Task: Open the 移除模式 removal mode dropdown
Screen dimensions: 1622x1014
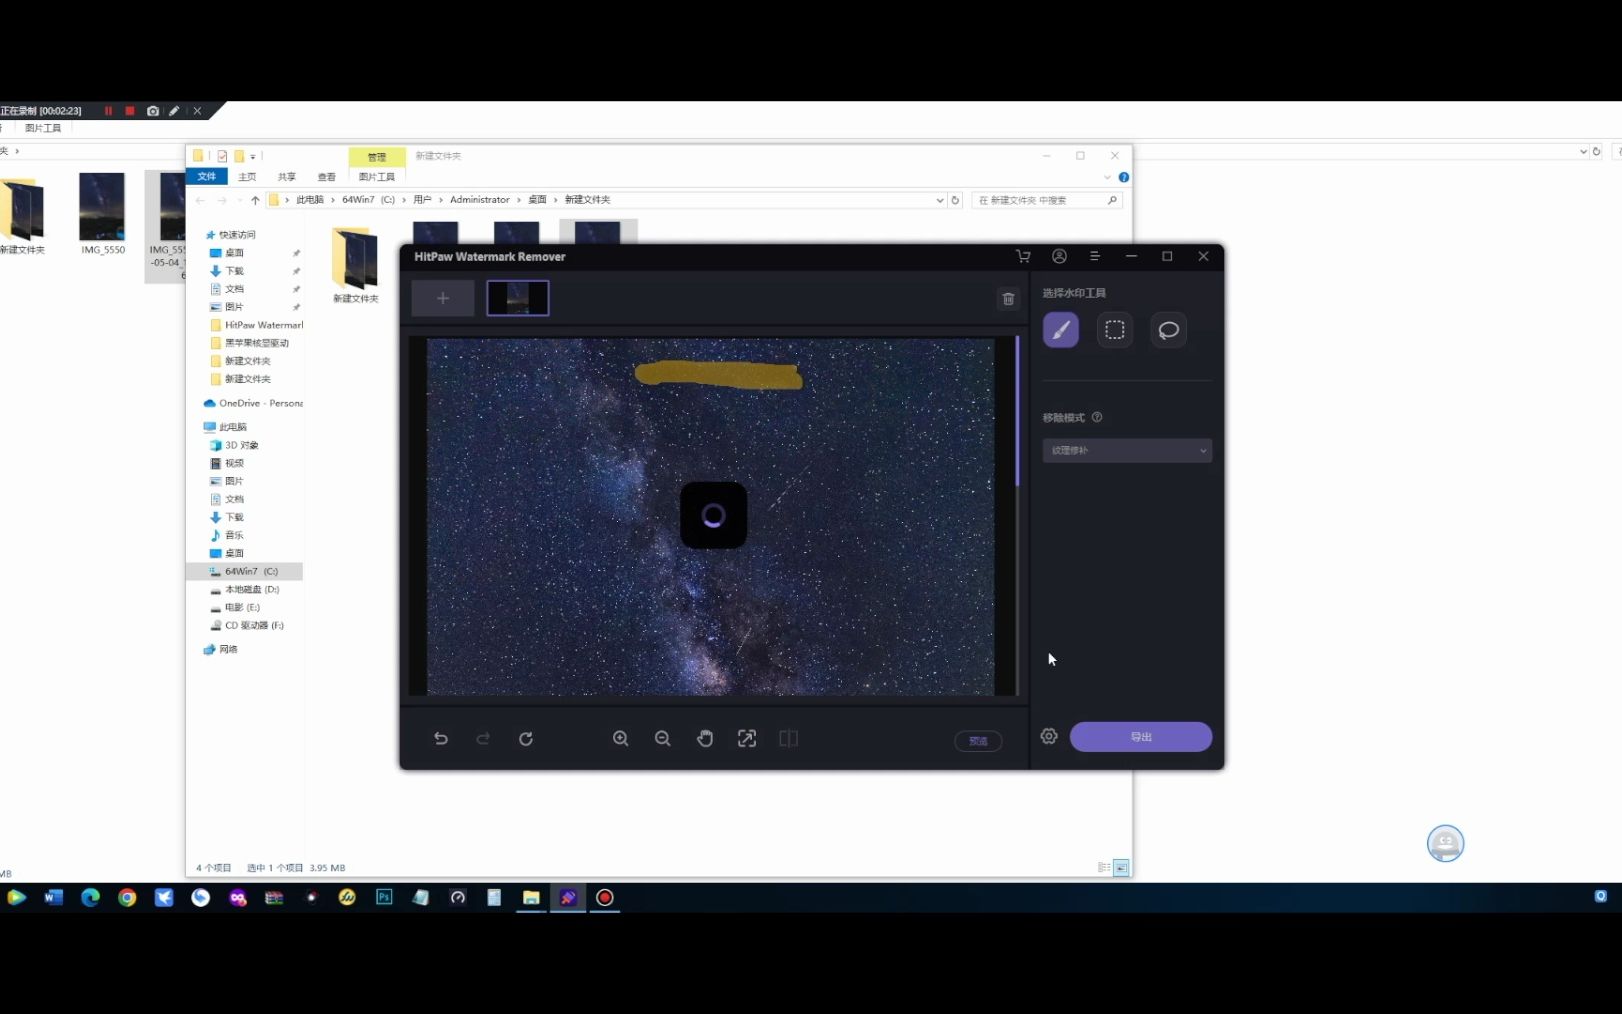Action: tap(1127, 450)
